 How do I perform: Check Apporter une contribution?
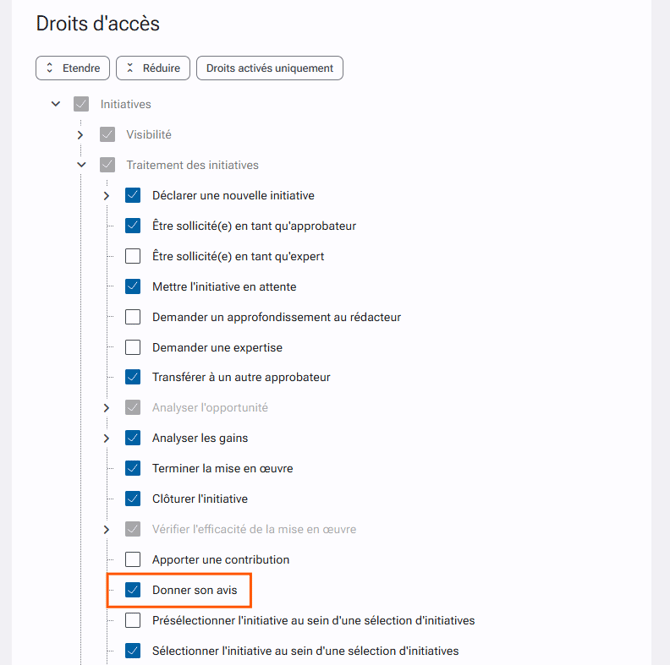(x=132, y=559)
